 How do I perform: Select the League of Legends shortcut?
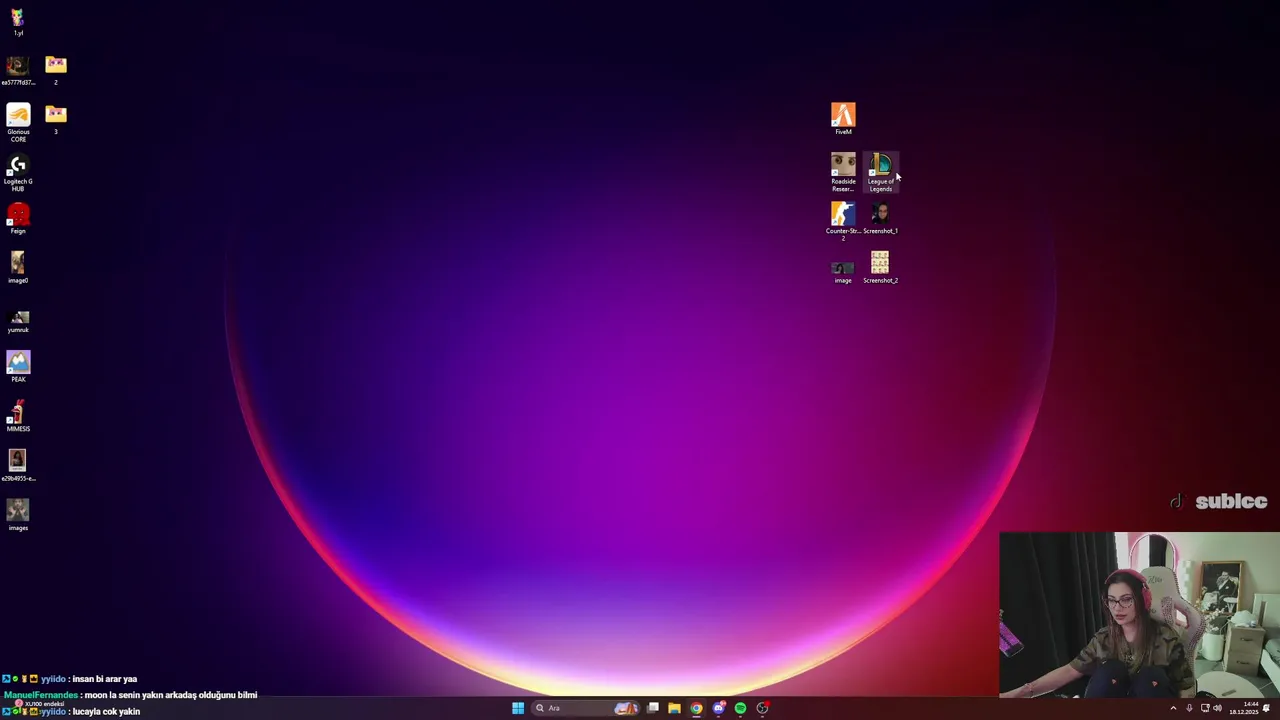coord(880,172)
